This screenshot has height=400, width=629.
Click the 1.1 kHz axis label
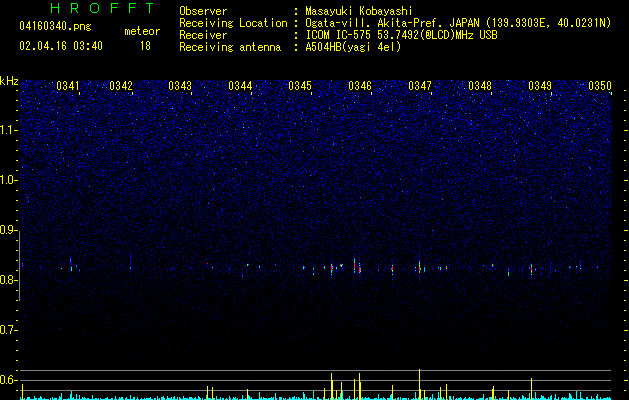point(8,130)
